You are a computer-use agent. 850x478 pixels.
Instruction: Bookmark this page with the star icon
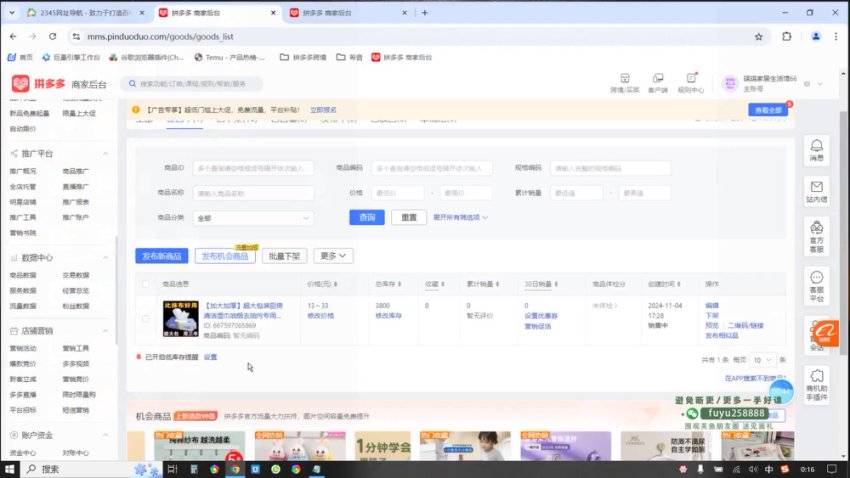coord(759,36)
